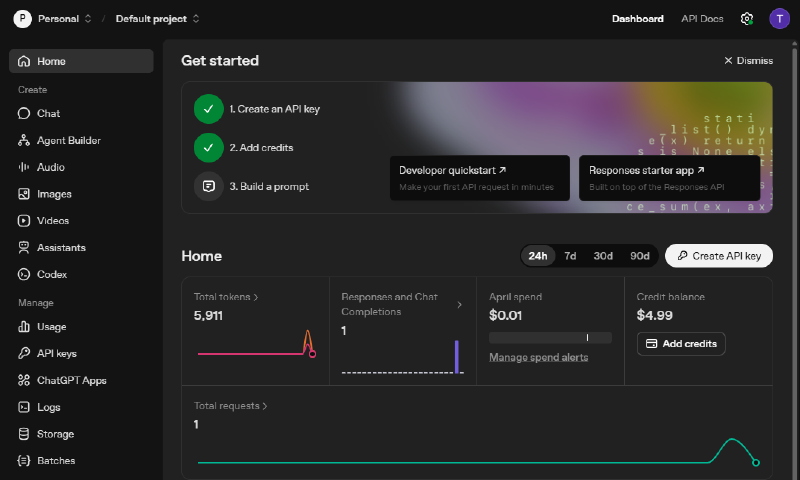The height and width of the screenshot is (480, 800).
Task: Expand the Default project switcher
Action: [196, 19]
